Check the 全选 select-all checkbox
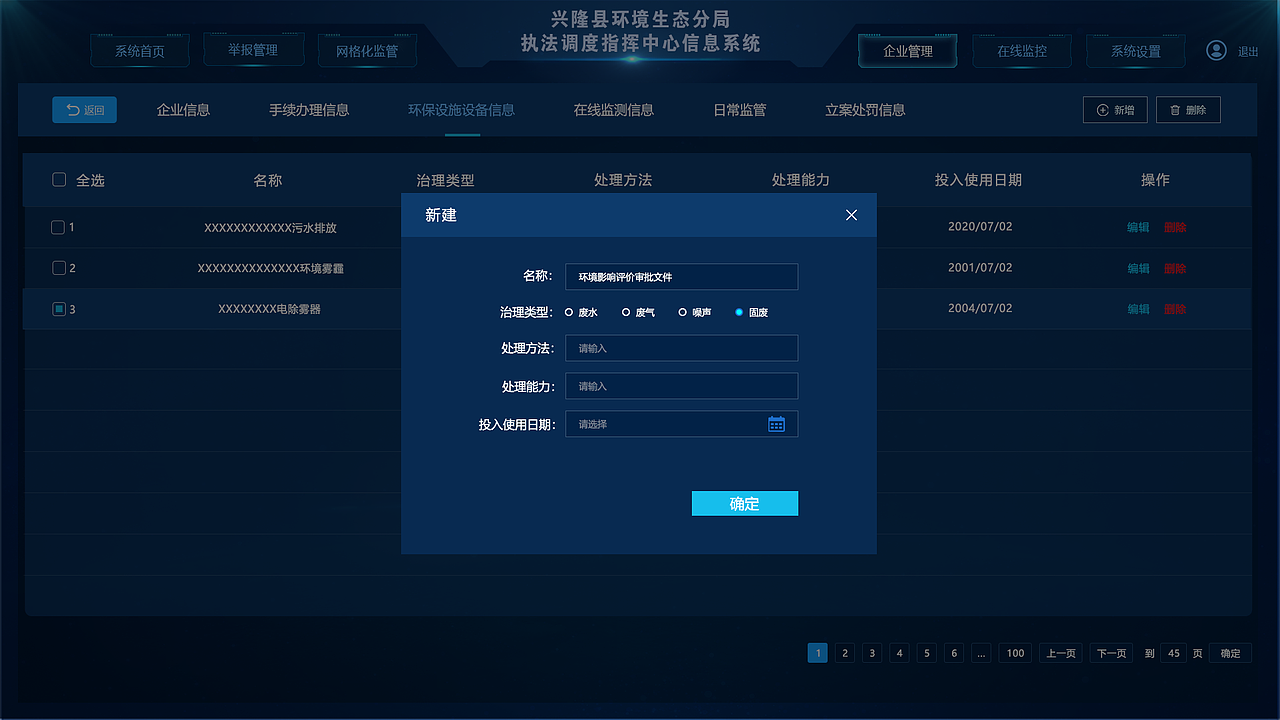 [59, 179]
